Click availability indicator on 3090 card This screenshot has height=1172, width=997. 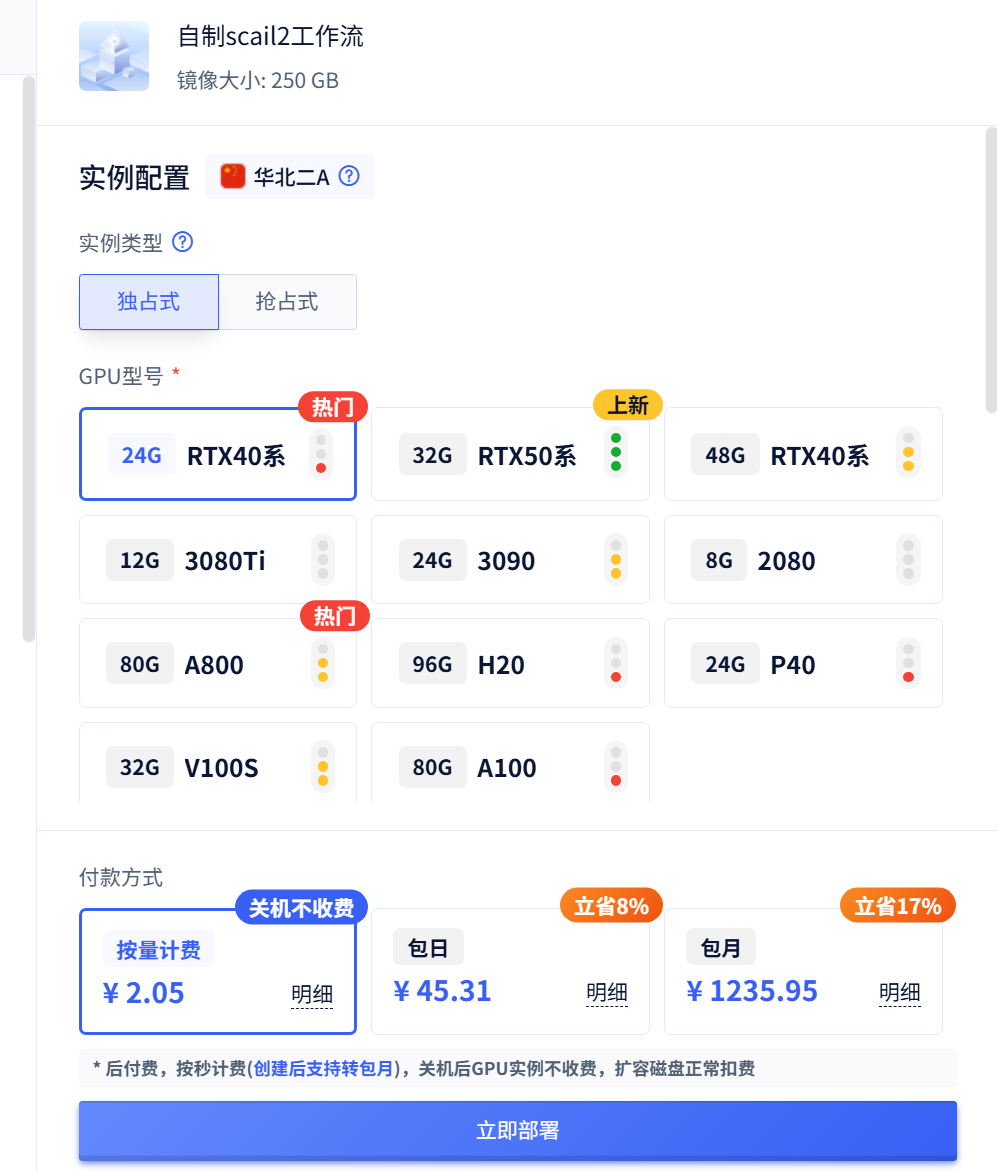pos(616,560)
